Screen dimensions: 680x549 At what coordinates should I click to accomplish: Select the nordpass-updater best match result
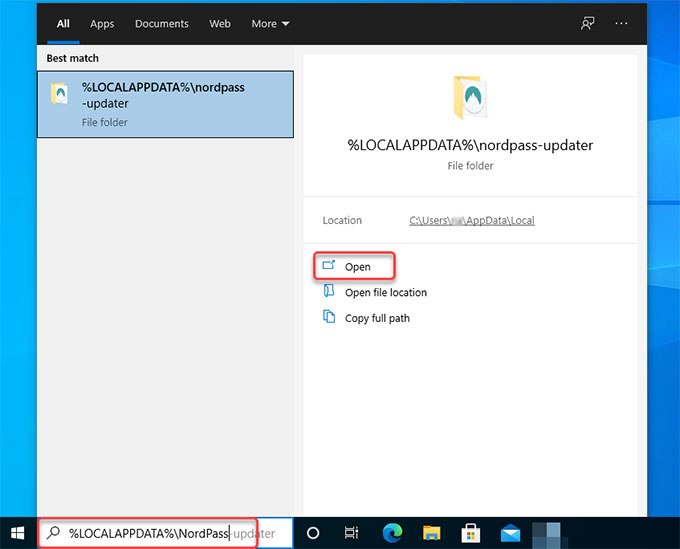point(165,104)
